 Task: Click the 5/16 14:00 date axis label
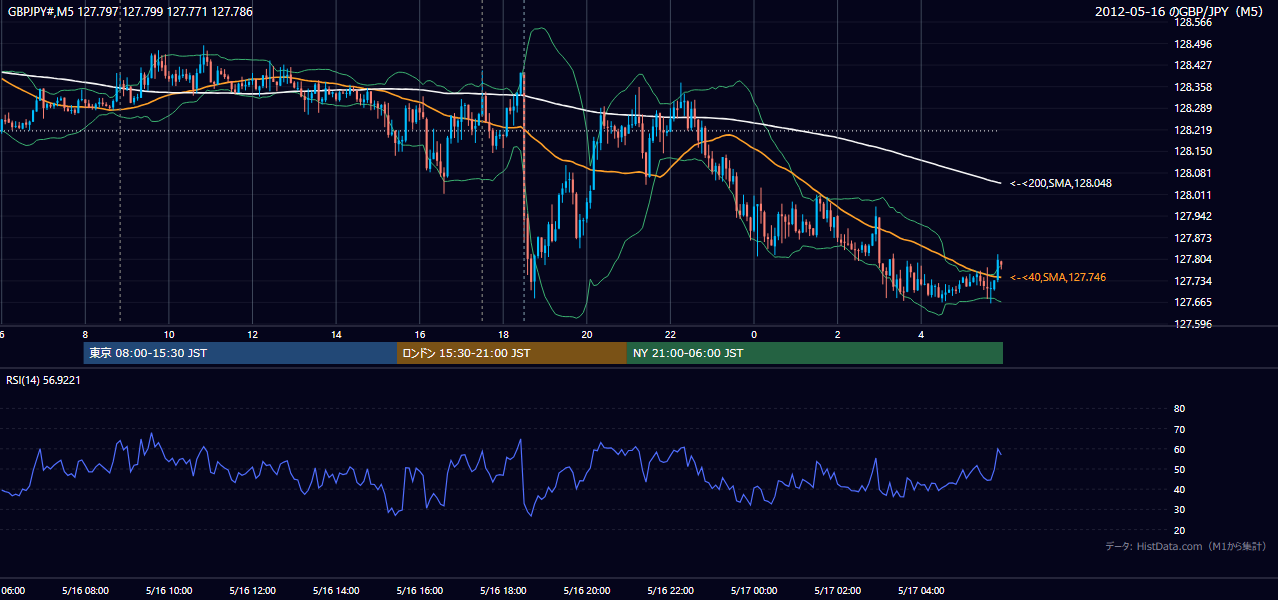(x=336, y=591)
